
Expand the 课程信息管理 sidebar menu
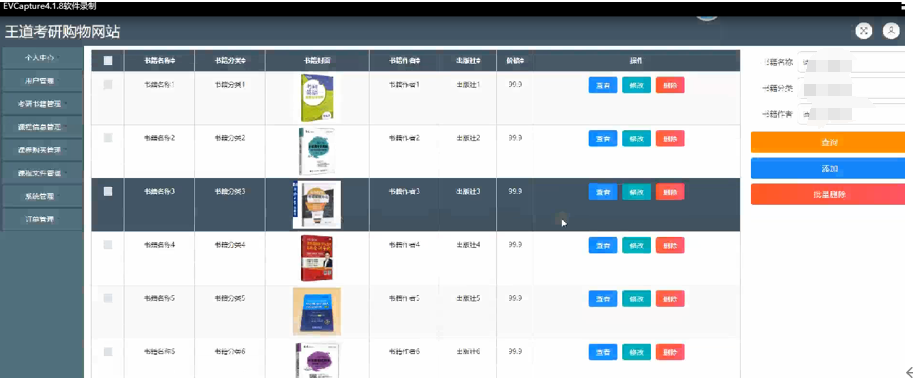tap(42, 126)
